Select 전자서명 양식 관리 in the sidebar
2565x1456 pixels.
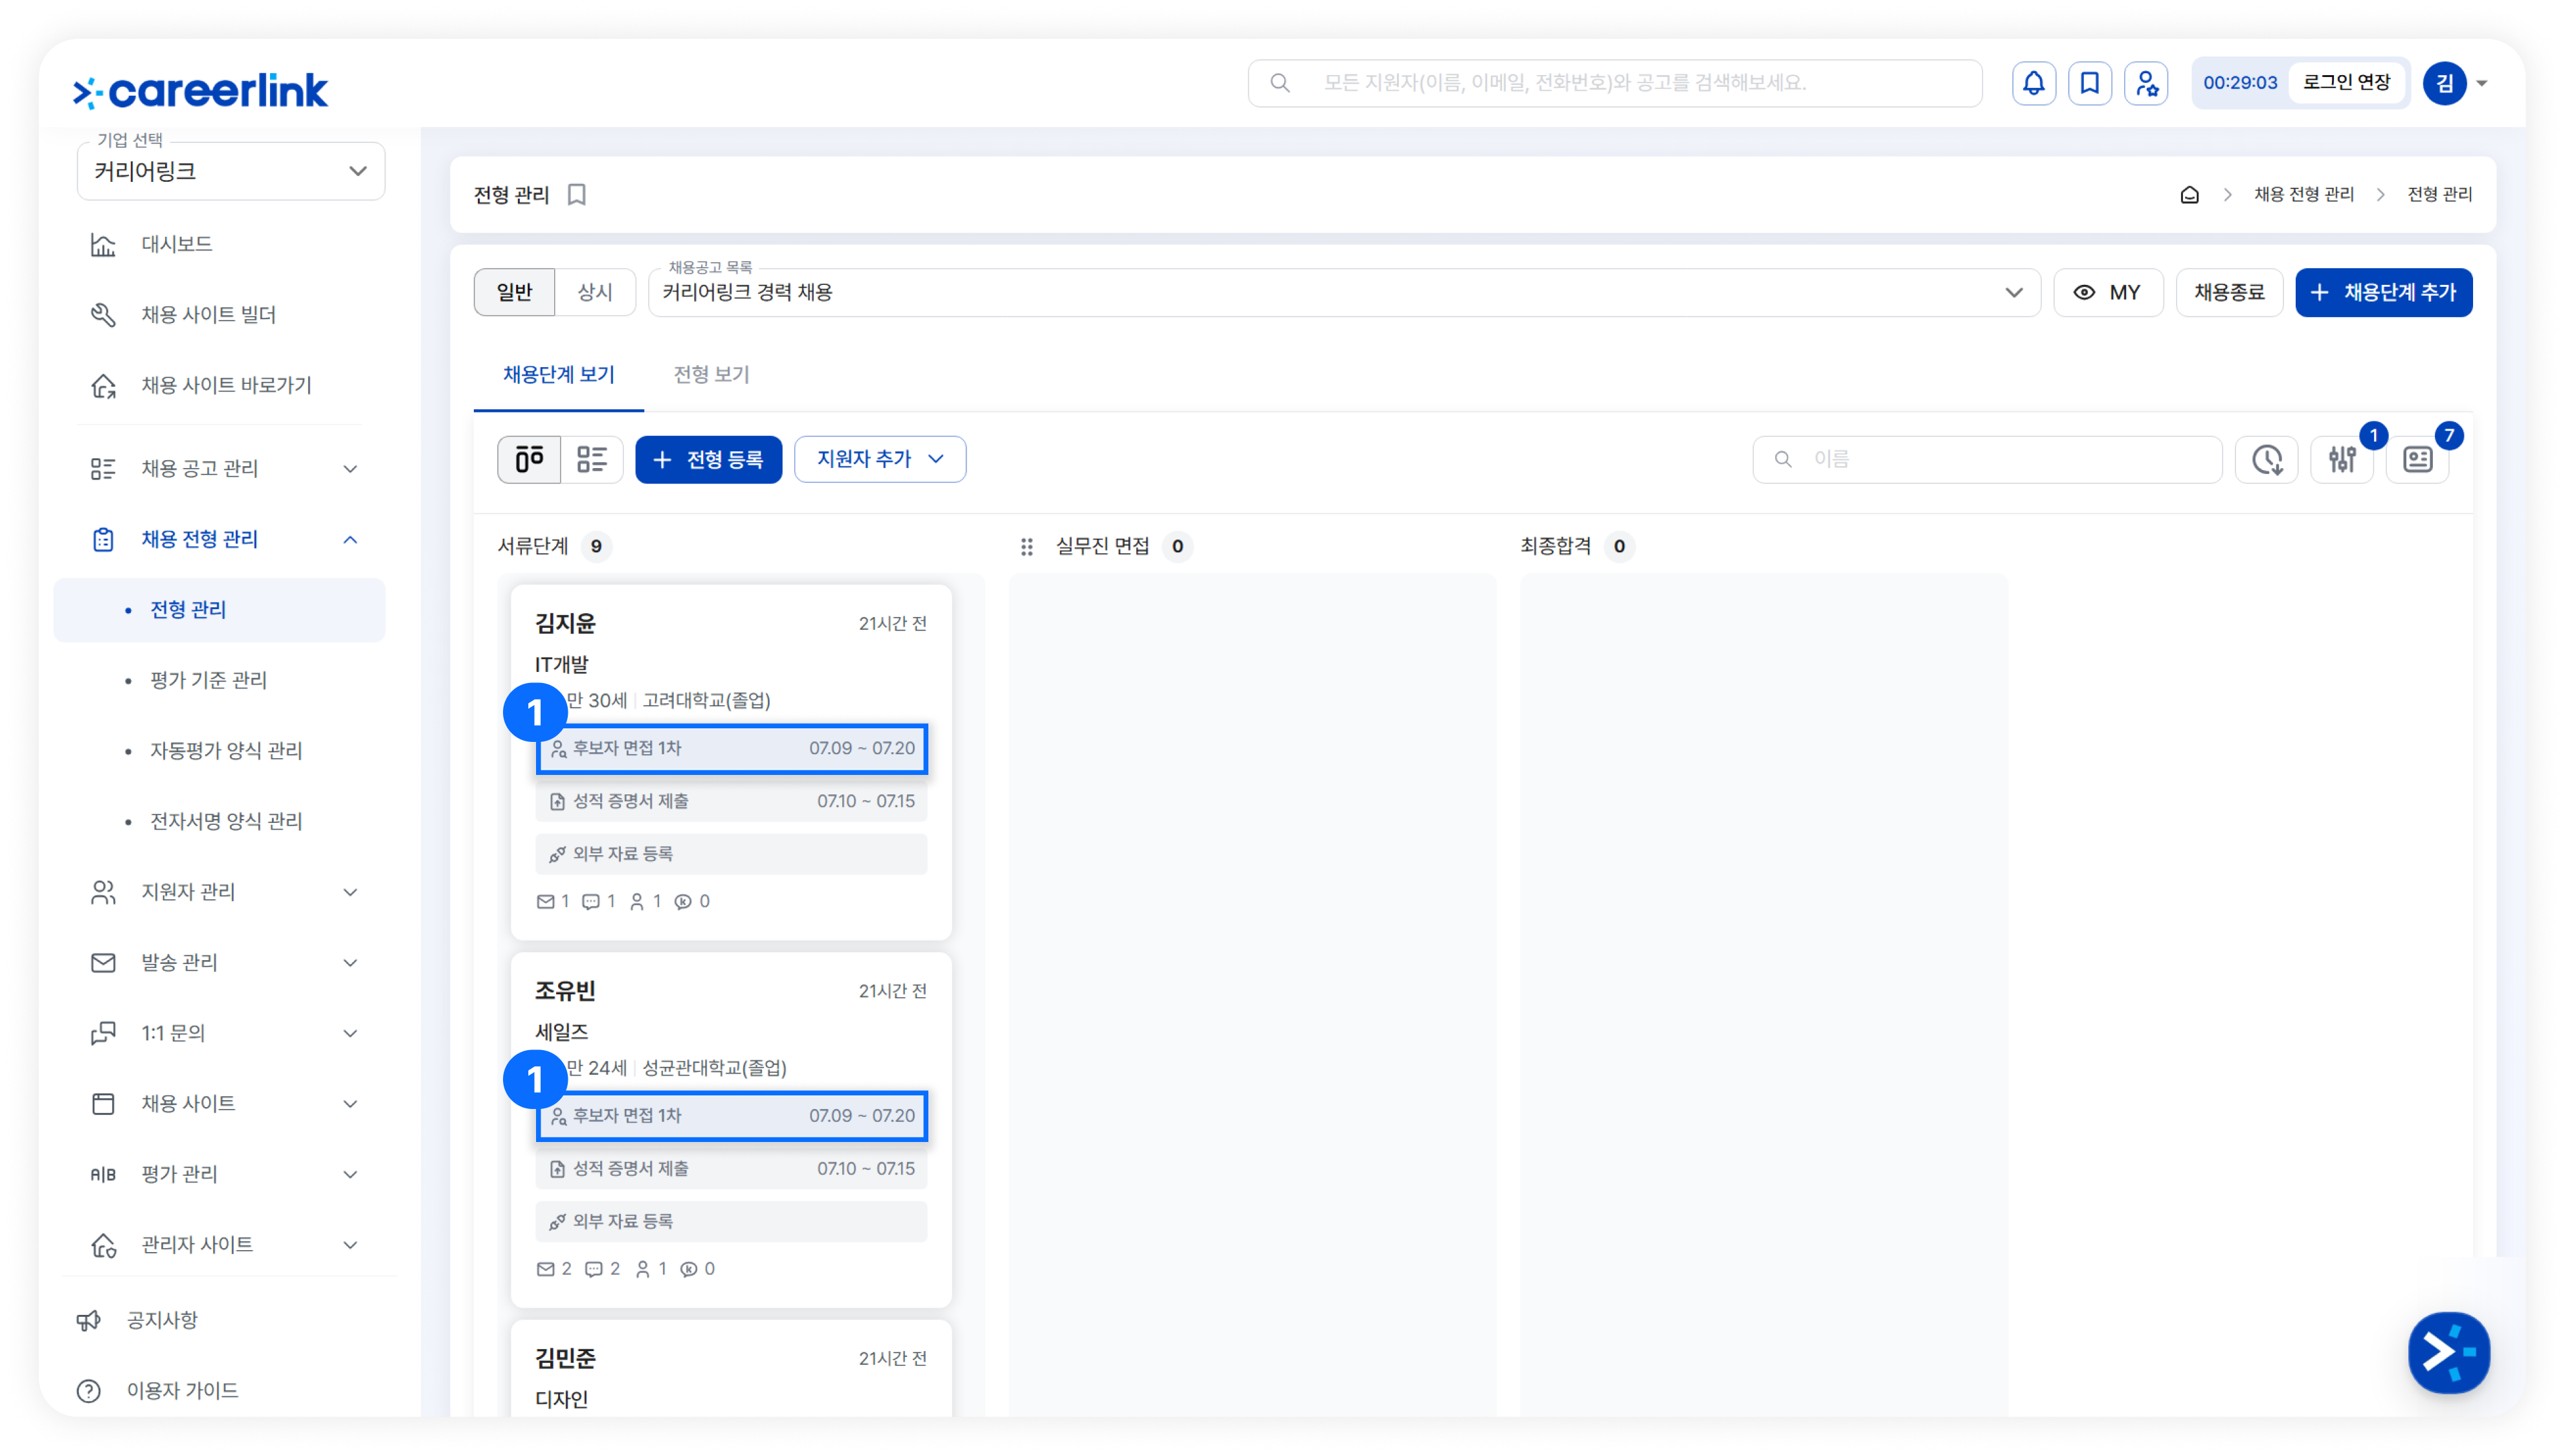click(226, 822)
